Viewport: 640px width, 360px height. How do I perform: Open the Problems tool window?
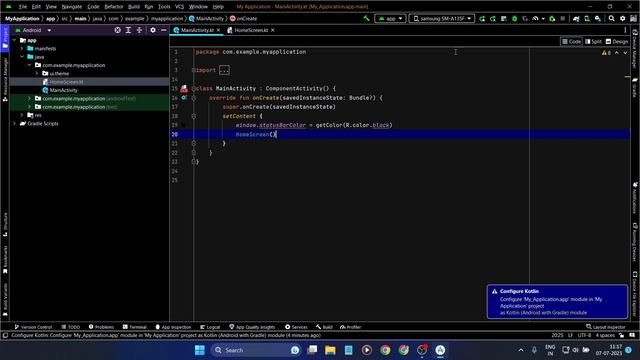(x=101, y=327)
